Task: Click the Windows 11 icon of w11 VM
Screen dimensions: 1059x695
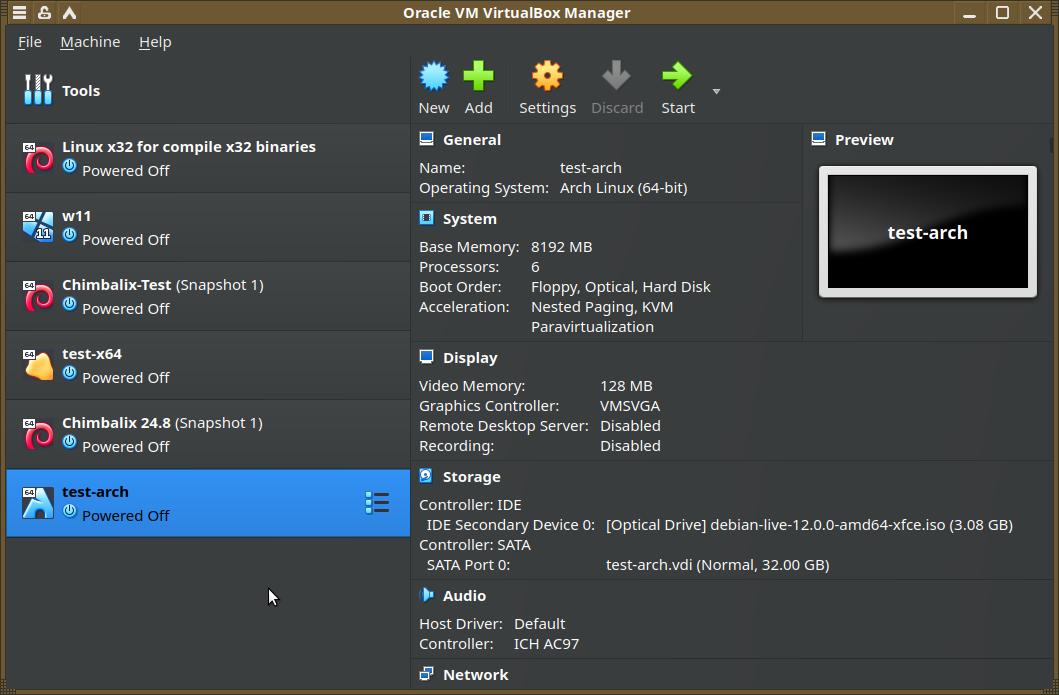Action: click(x=38, y=228)
